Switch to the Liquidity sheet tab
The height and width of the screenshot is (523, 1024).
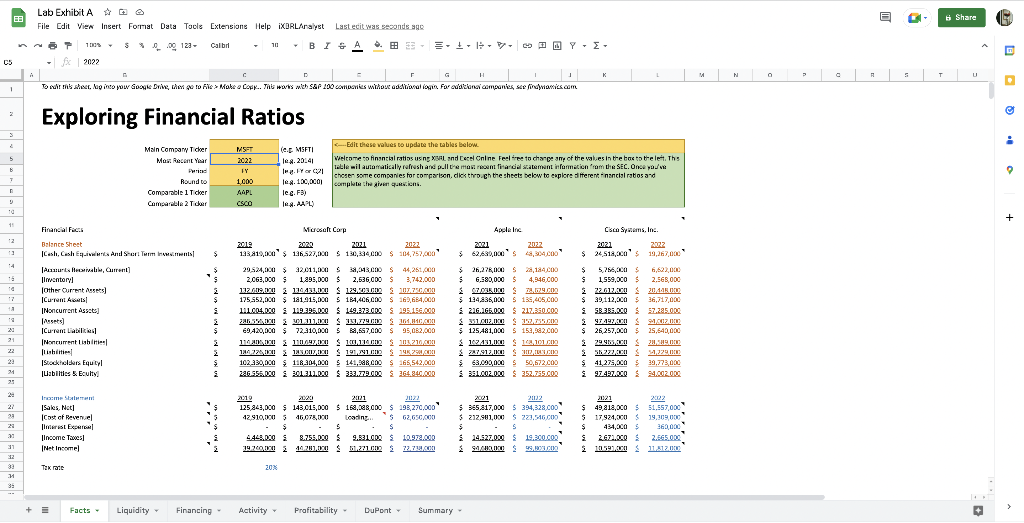click(138, 511)
